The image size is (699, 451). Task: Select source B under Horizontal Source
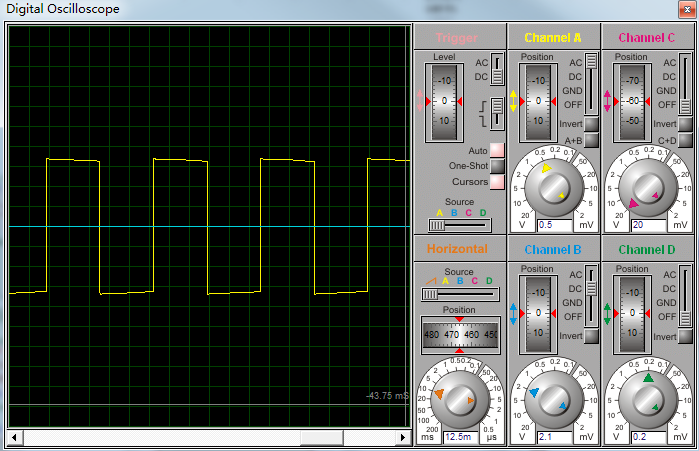(x=460, y=281)
